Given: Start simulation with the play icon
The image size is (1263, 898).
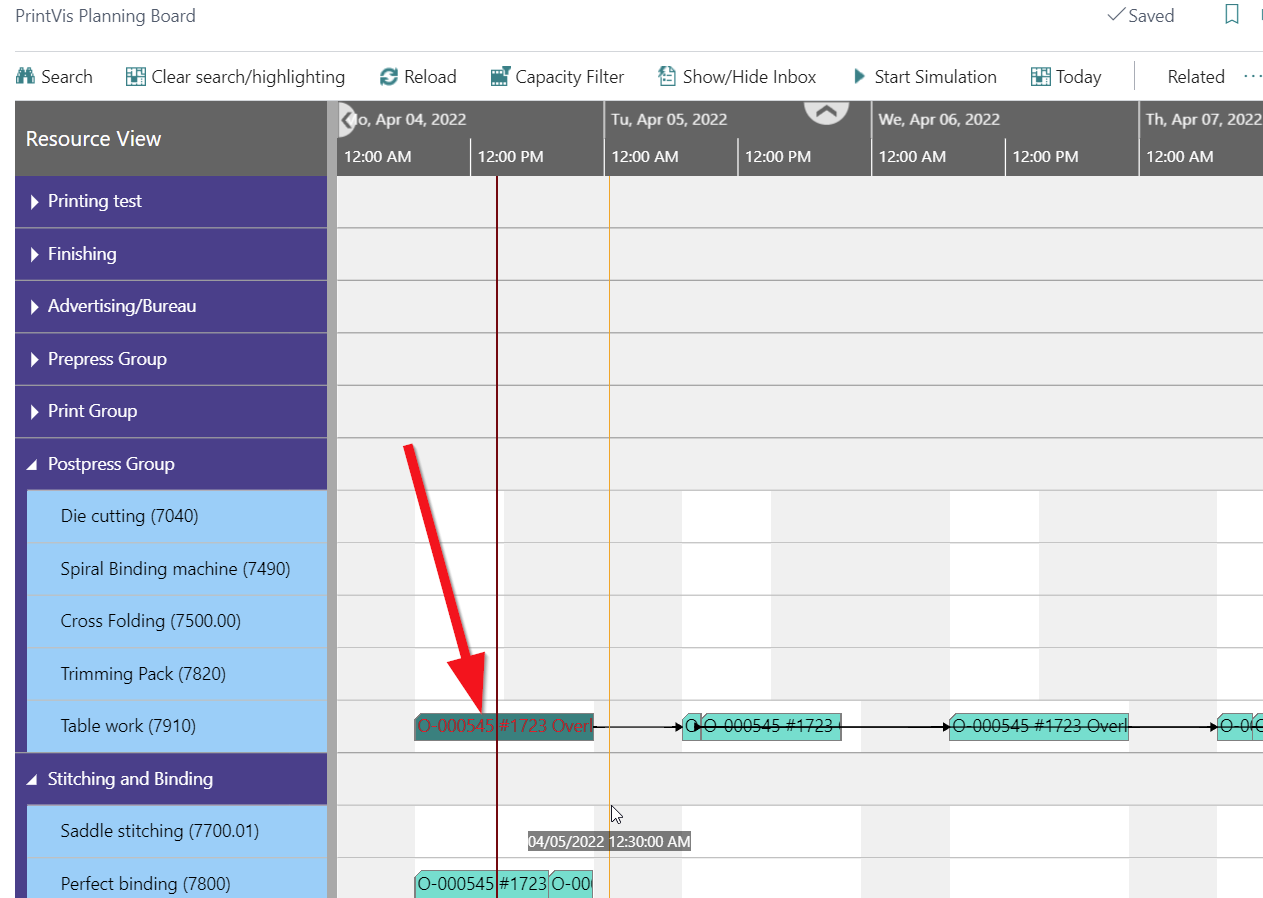Looking at the screenshot, I should click(x=859, y=77).
